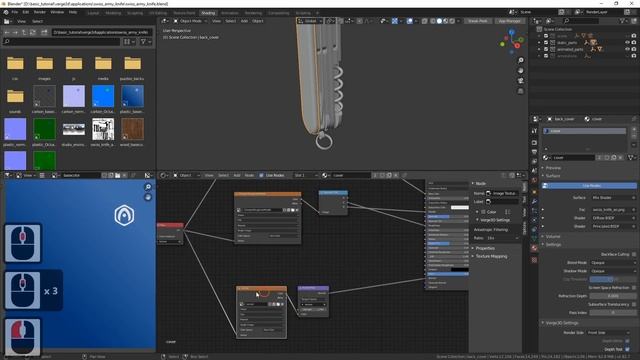Enable the Subsurface Translucency checkbox
This screenshot has width=640, height=360.
(634, 304)
